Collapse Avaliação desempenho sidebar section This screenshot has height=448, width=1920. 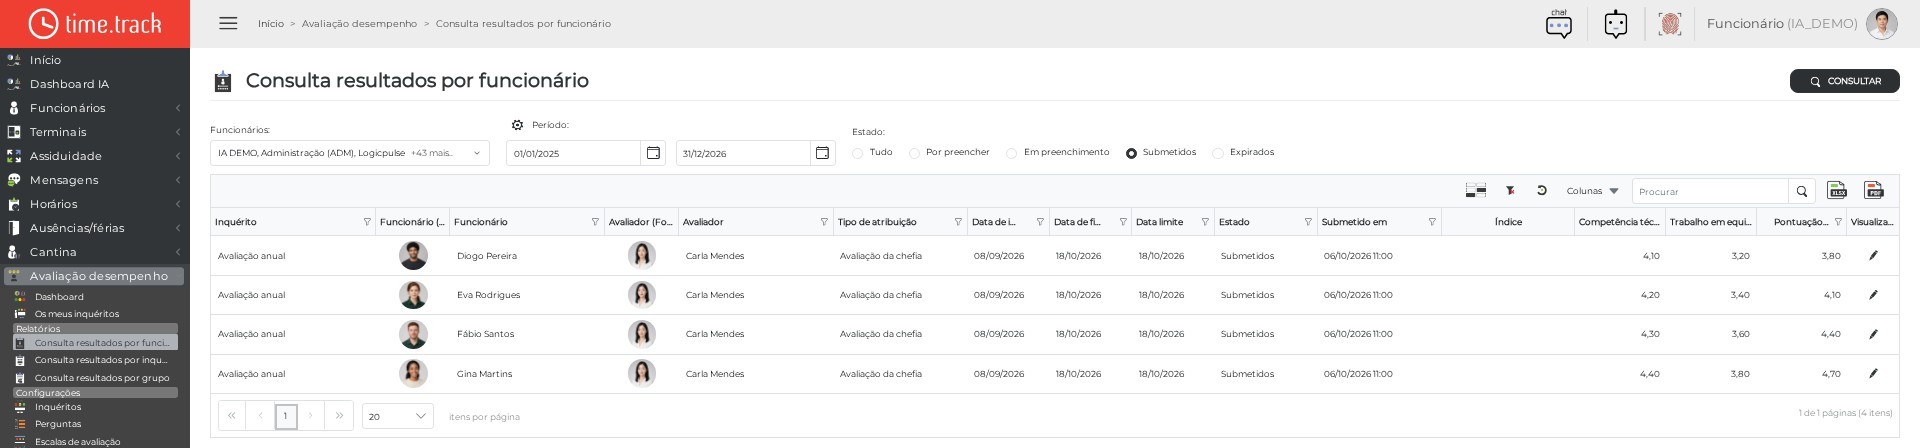point(94,276)
